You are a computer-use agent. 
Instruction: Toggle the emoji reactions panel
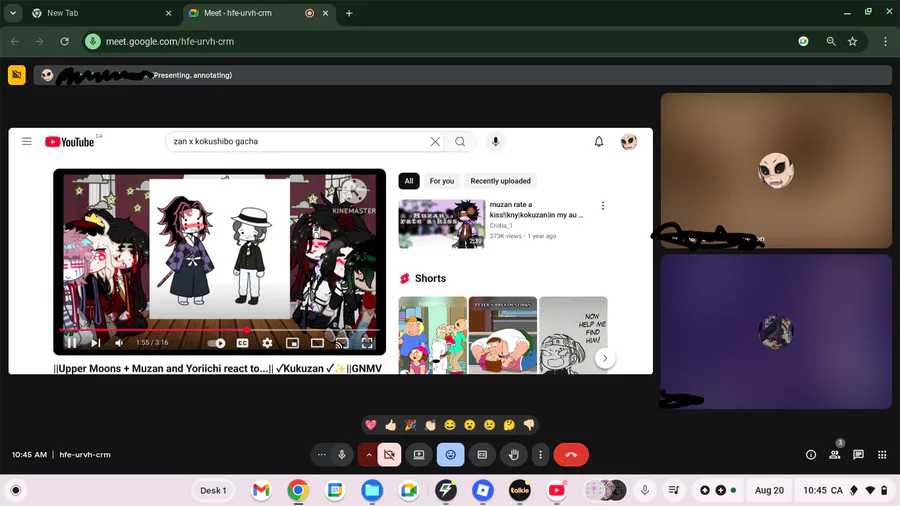tap(451, 455)
